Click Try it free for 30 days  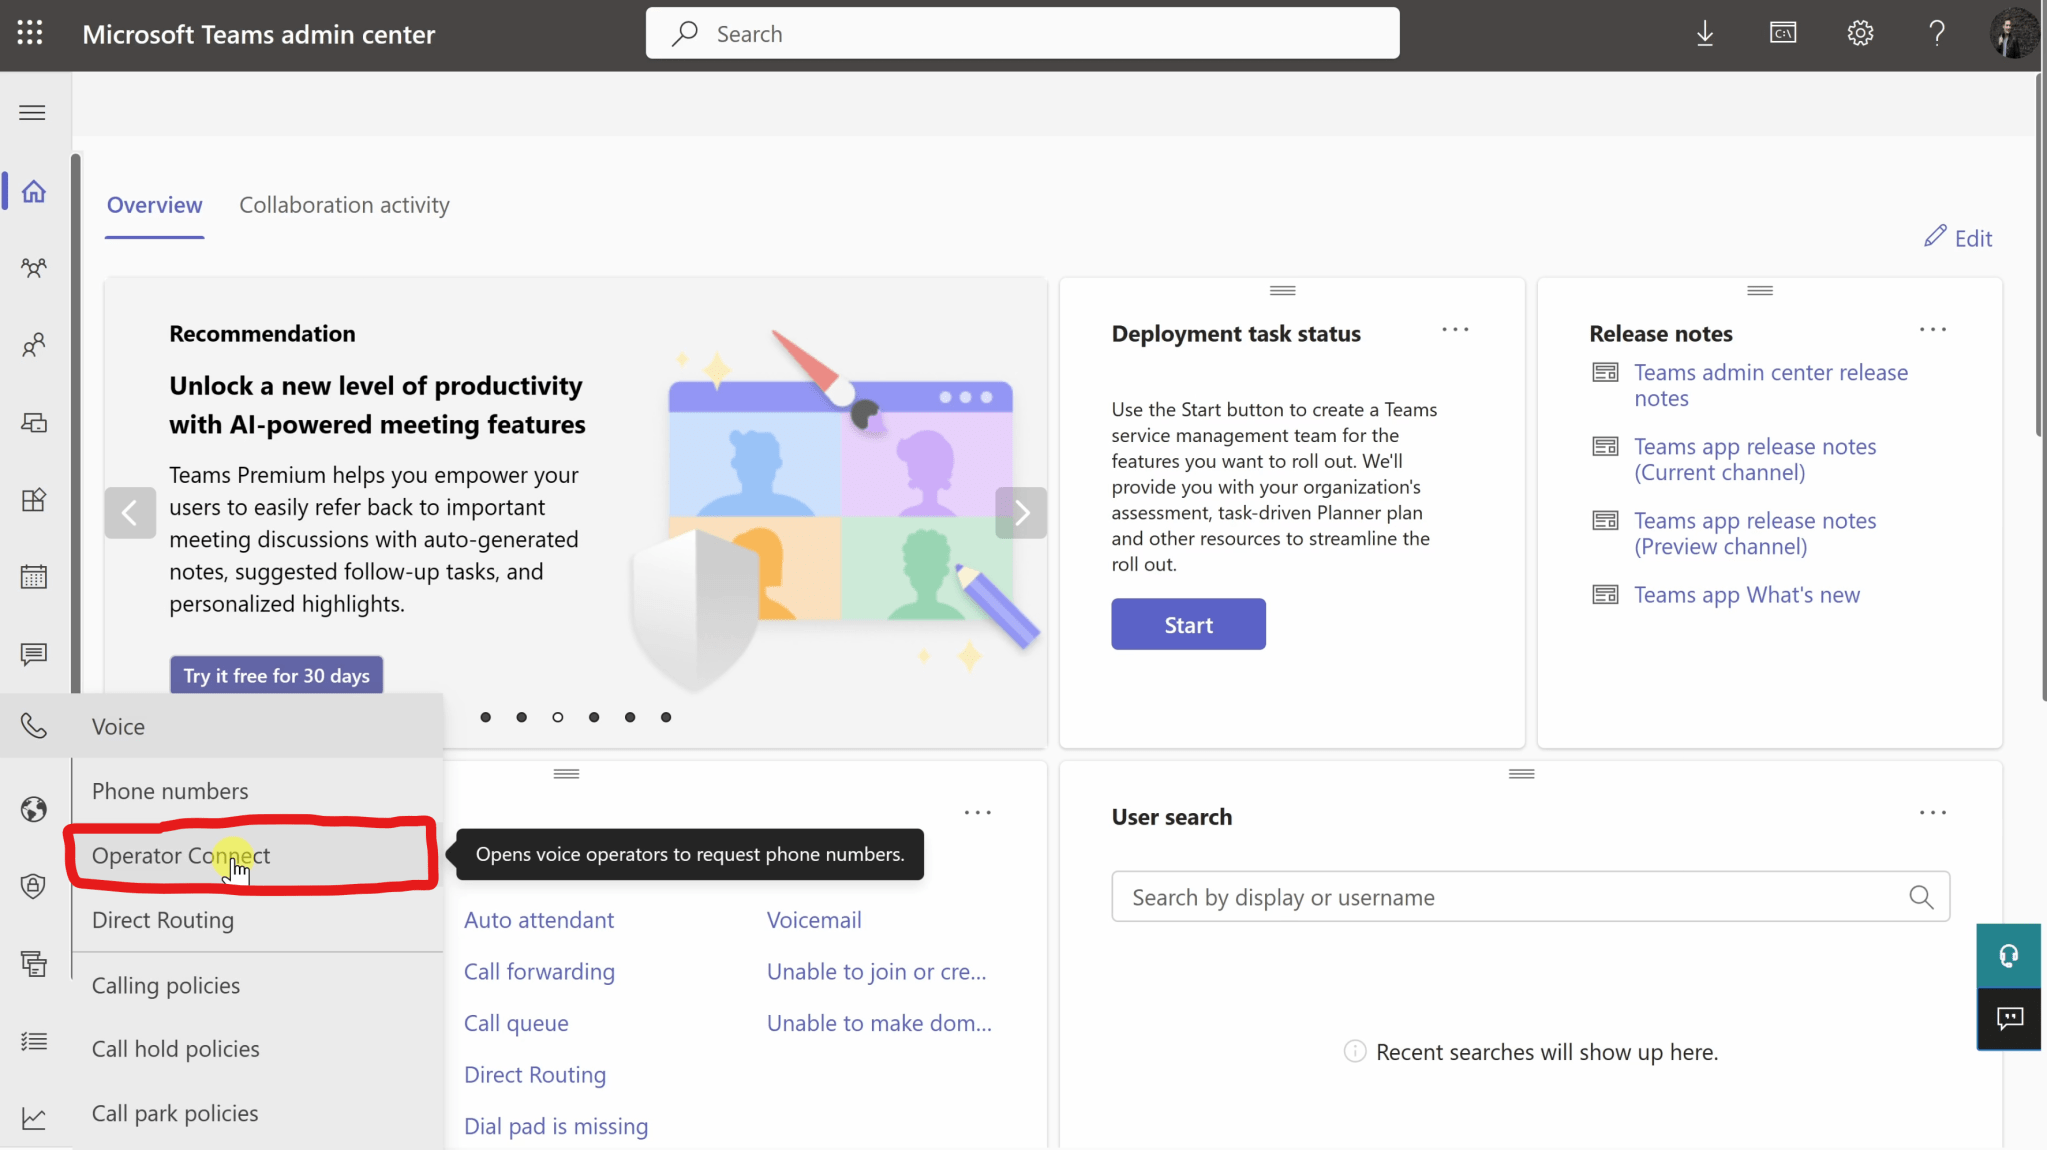pos(276,675)
